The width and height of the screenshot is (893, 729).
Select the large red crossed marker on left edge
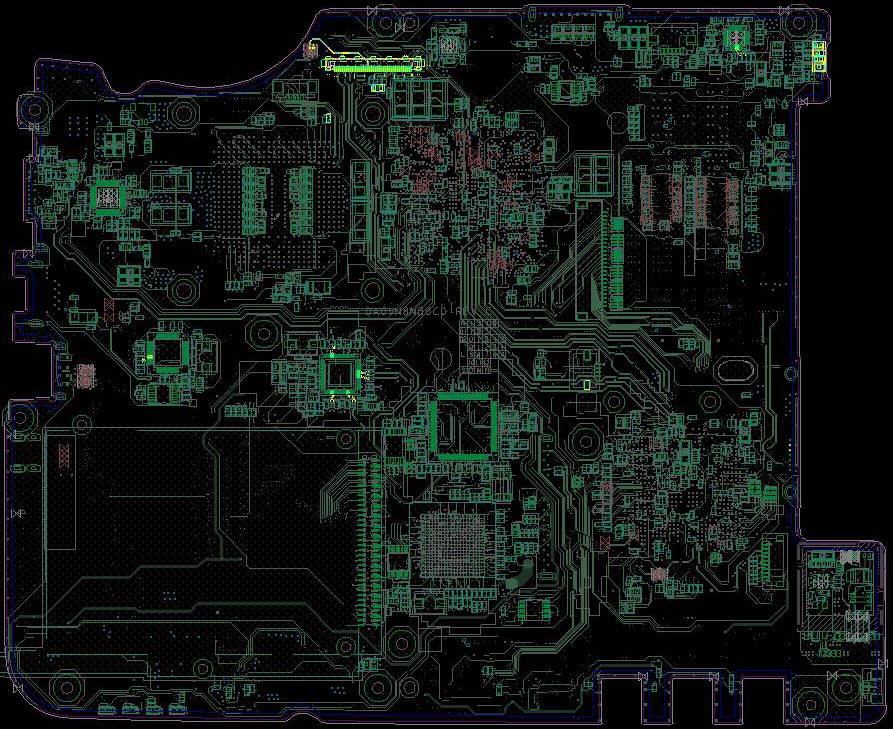(x=64, y=456)
